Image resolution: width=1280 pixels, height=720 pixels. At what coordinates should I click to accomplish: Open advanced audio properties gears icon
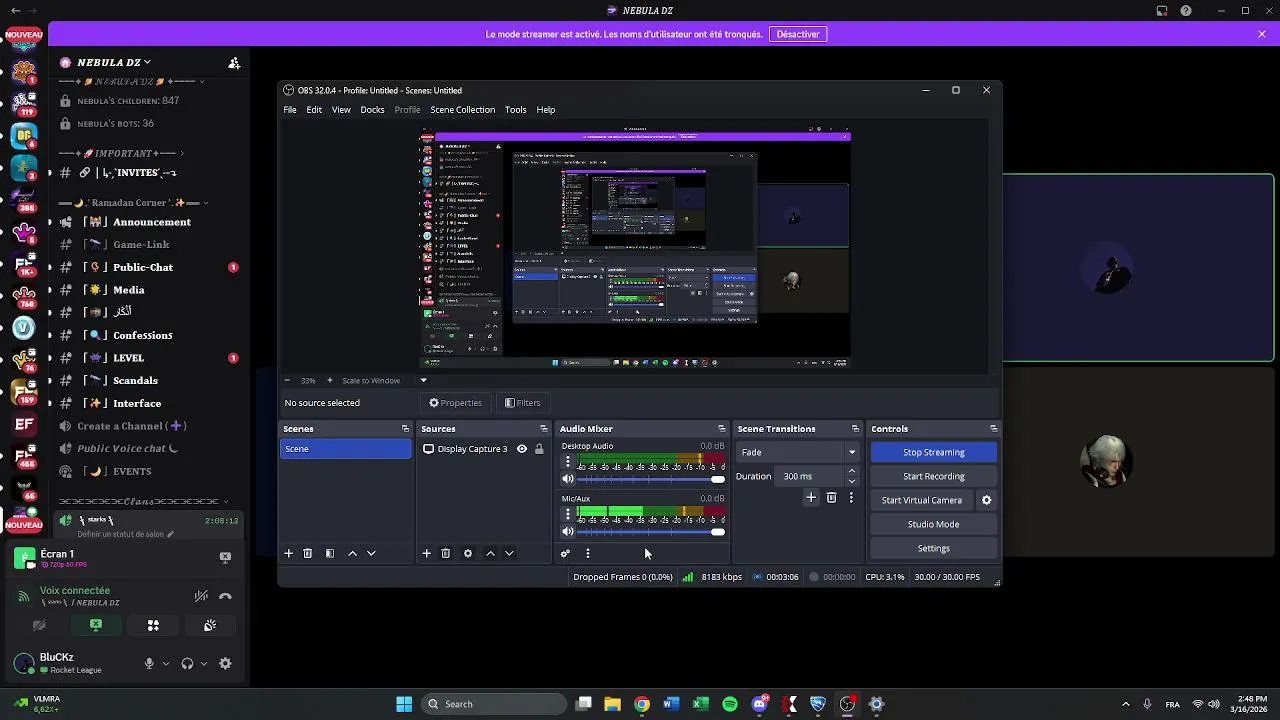[x=565, y=553]
